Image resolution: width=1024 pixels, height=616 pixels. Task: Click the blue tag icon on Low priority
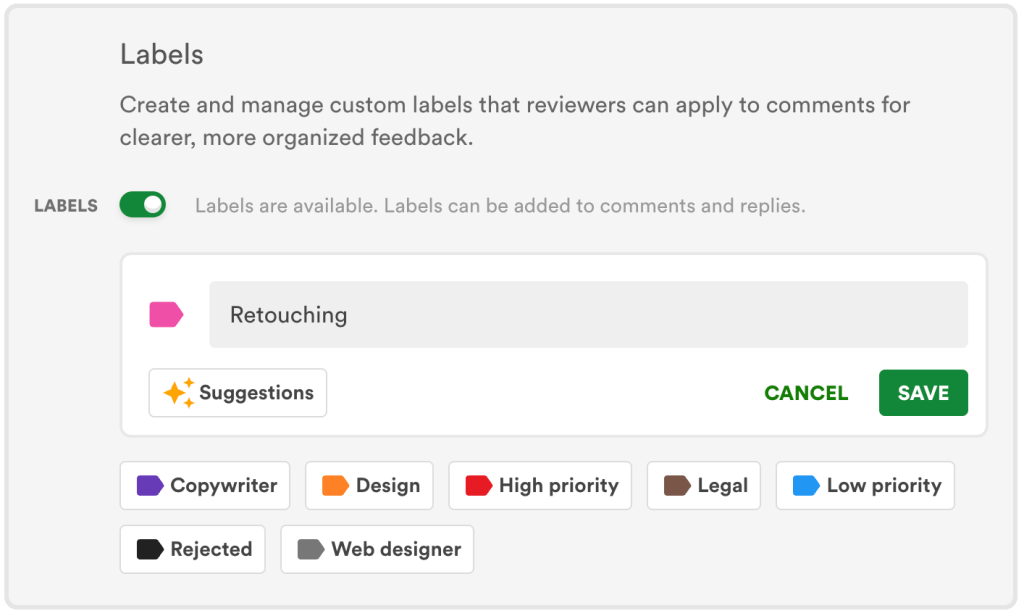[806, 485]
